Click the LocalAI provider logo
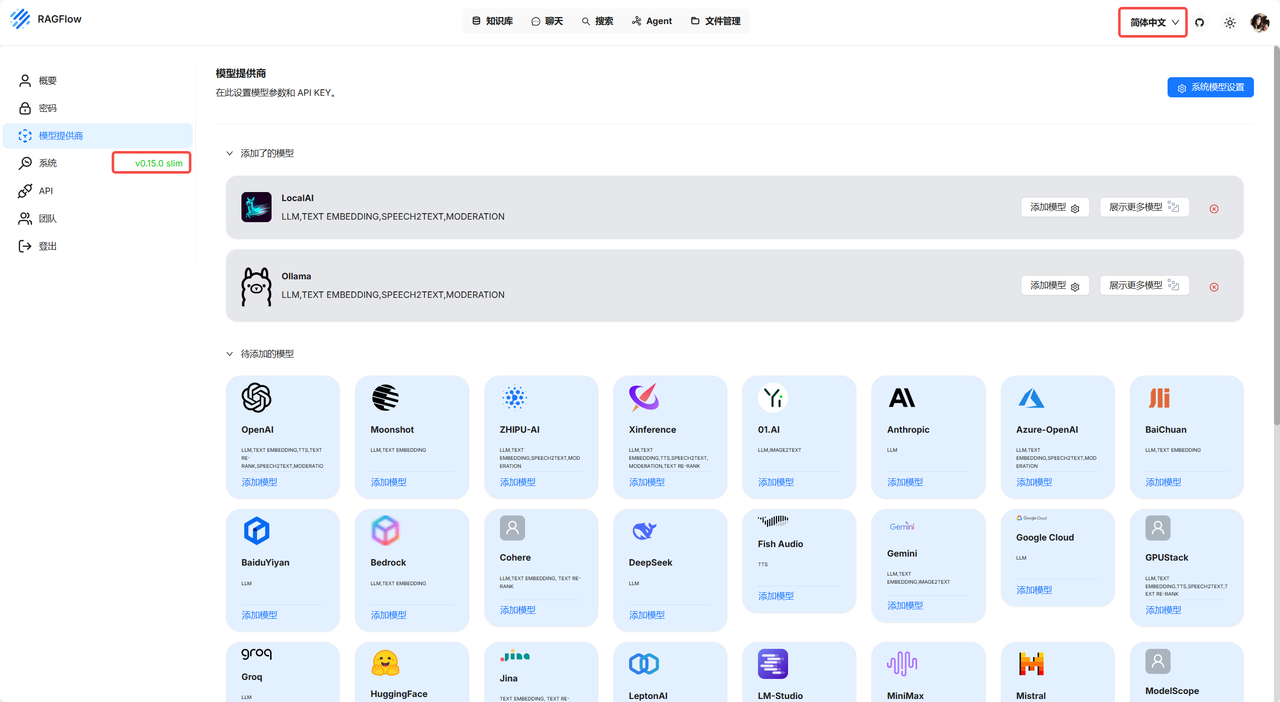Screen dimensions: 1280x702 pos(256,207)
